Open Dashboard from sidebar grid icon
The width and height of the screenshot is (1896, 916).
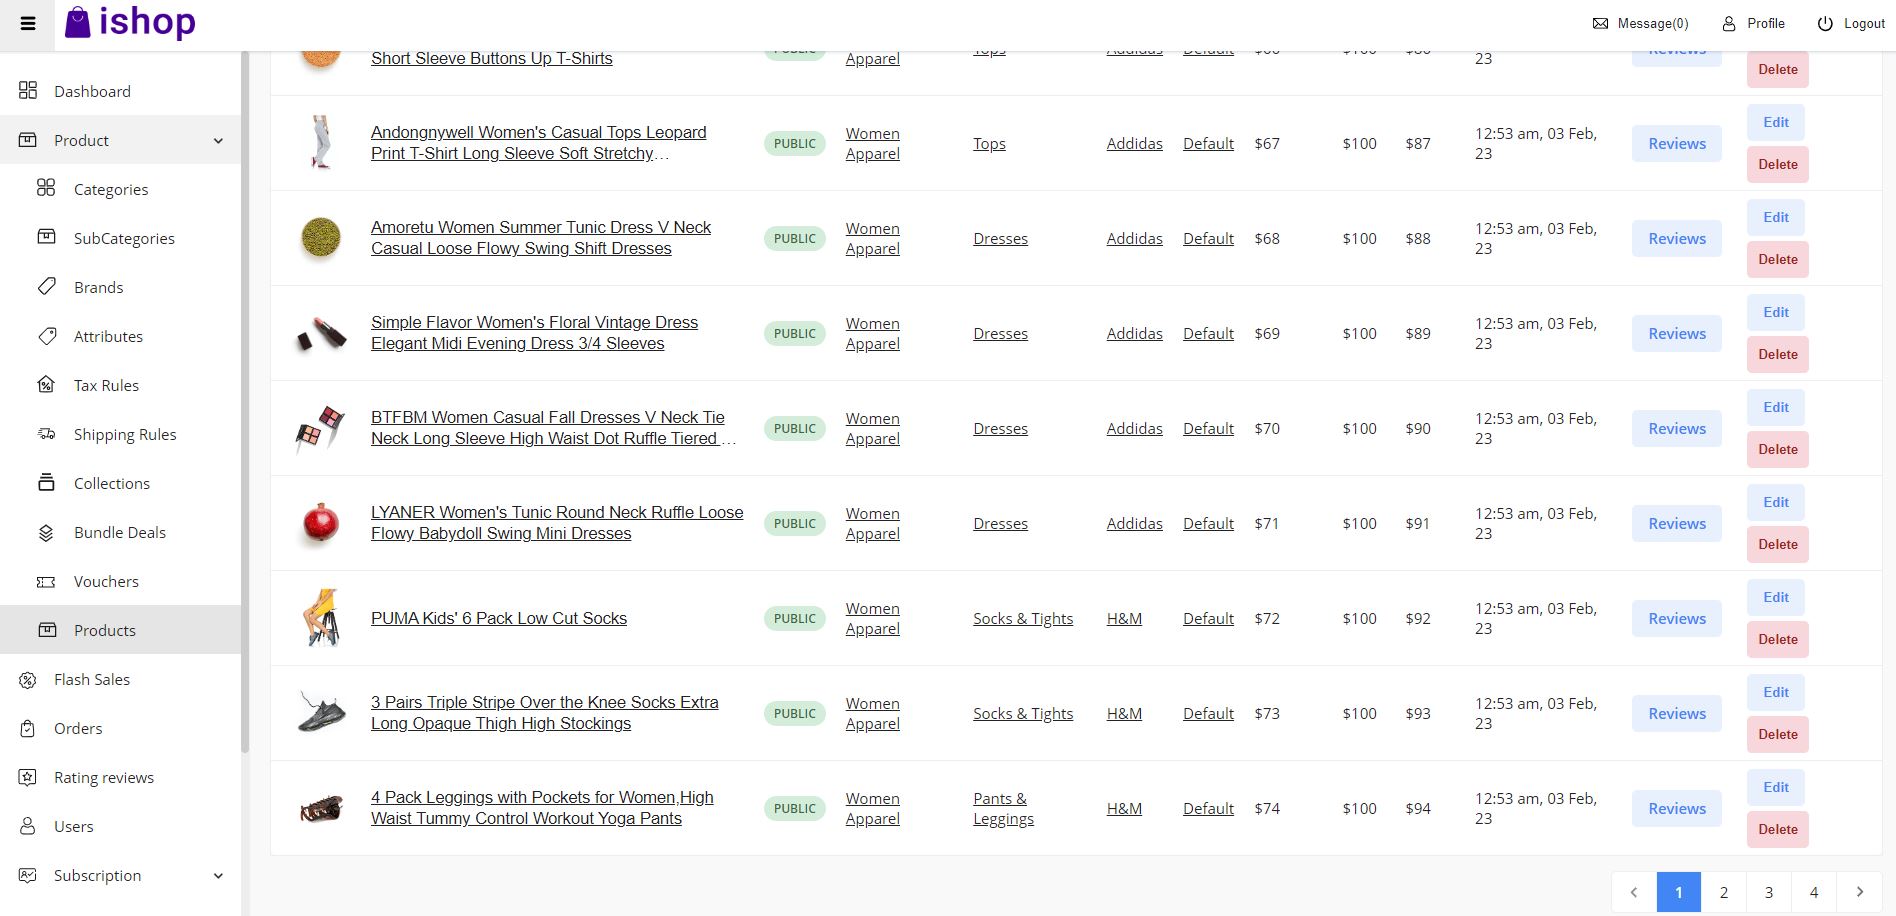point(28,91)
